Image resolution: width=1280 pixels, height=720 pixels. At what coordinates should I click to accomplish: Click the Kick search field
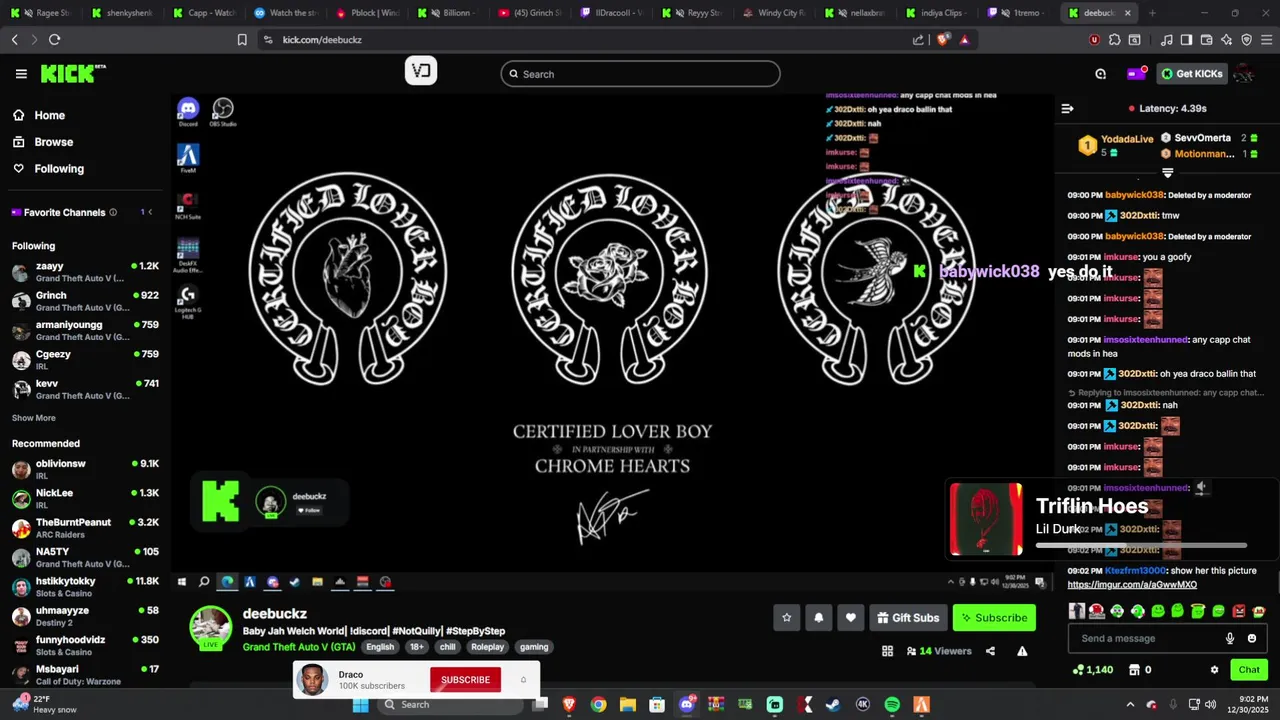click(x=640, y=74)
